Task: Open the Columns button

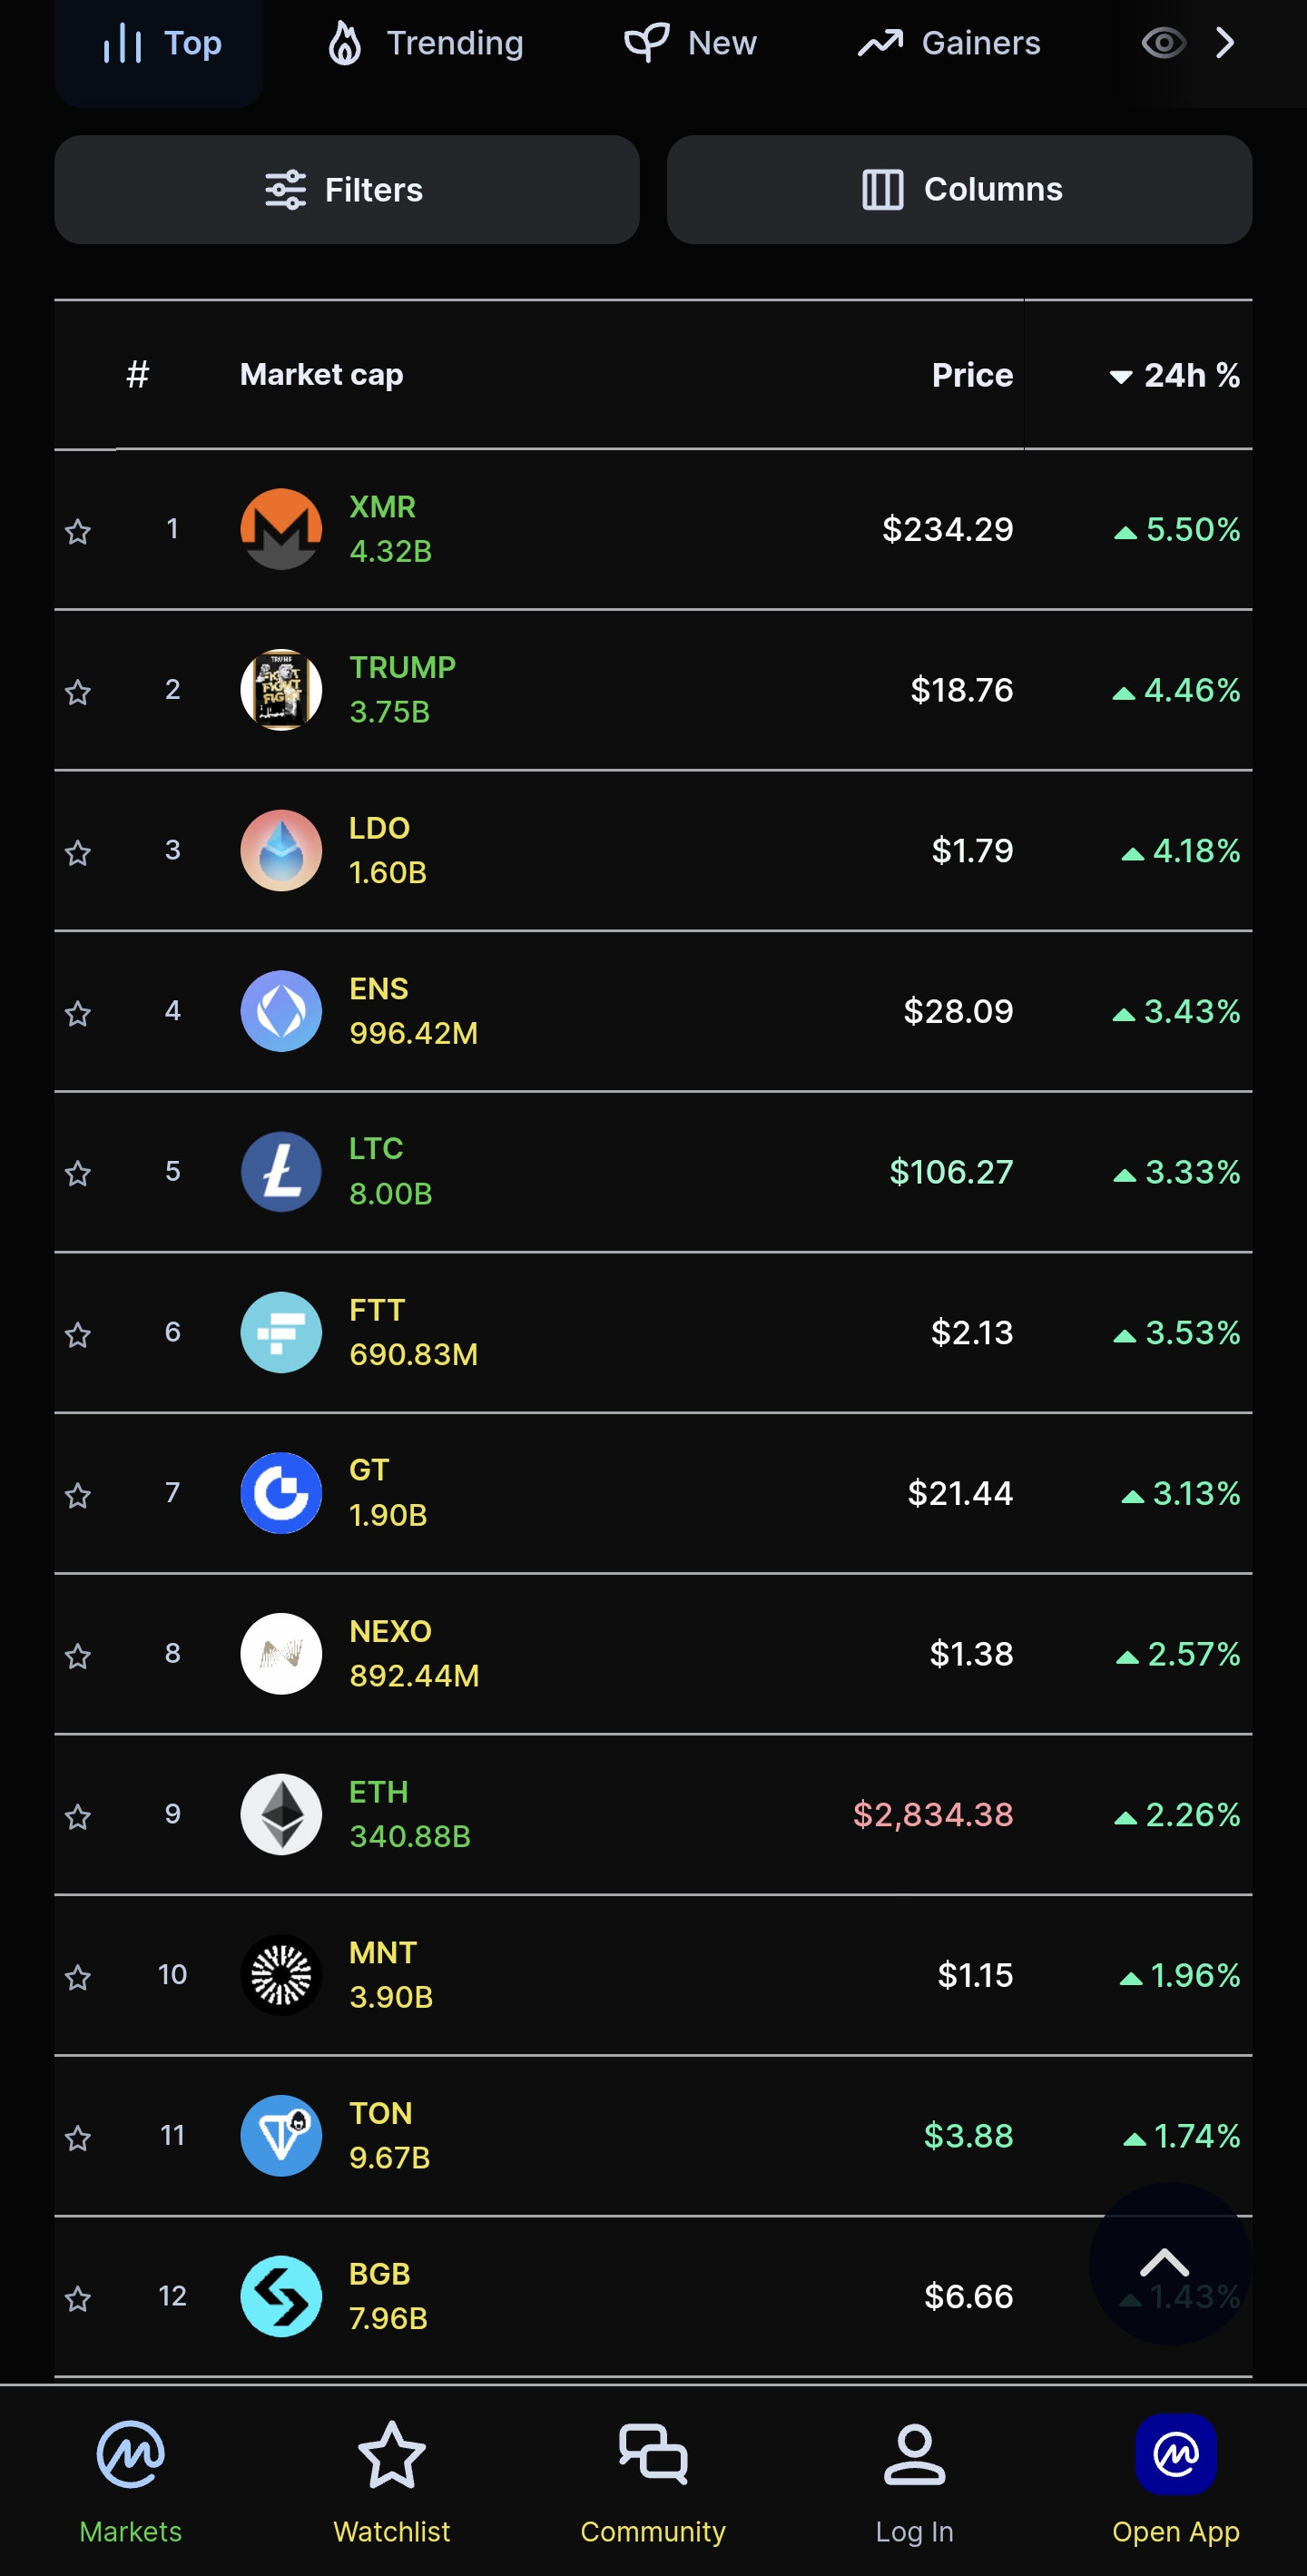Action: 959,190
